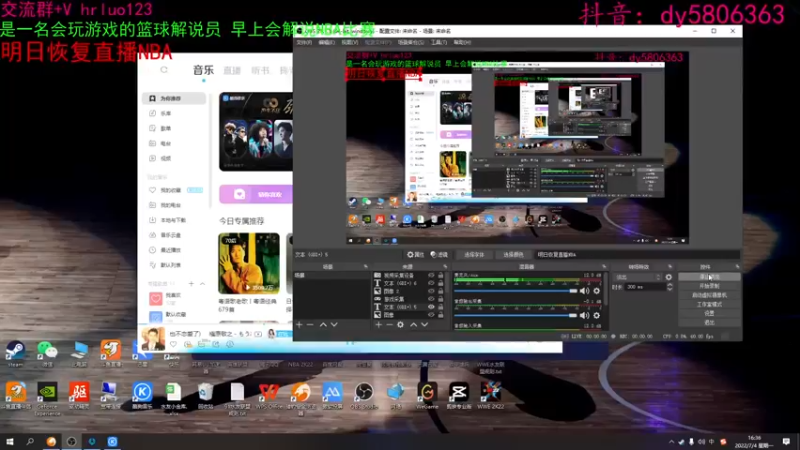This screenshot has height=450, width=800.
Task: Toggle lock on 视频采集设备 source
Action: [440, 276]
